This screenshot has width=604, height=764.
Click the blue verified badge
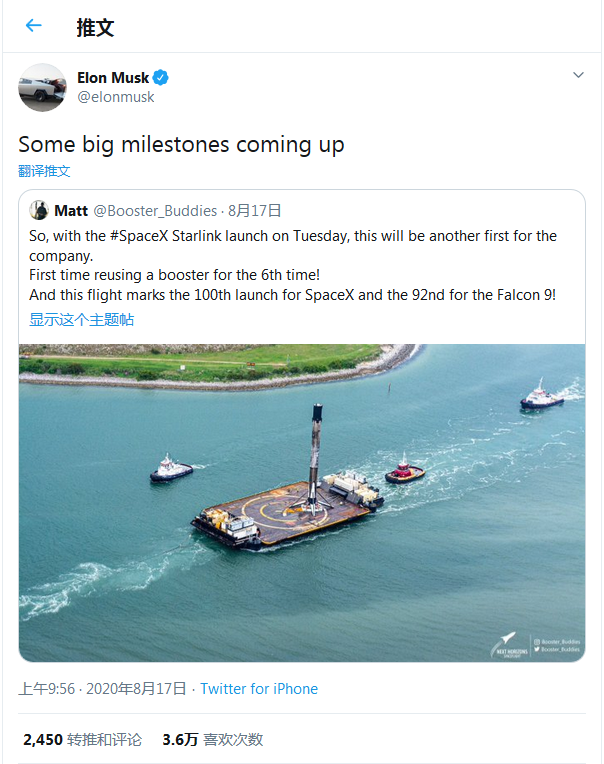click(x=160, y=78)
